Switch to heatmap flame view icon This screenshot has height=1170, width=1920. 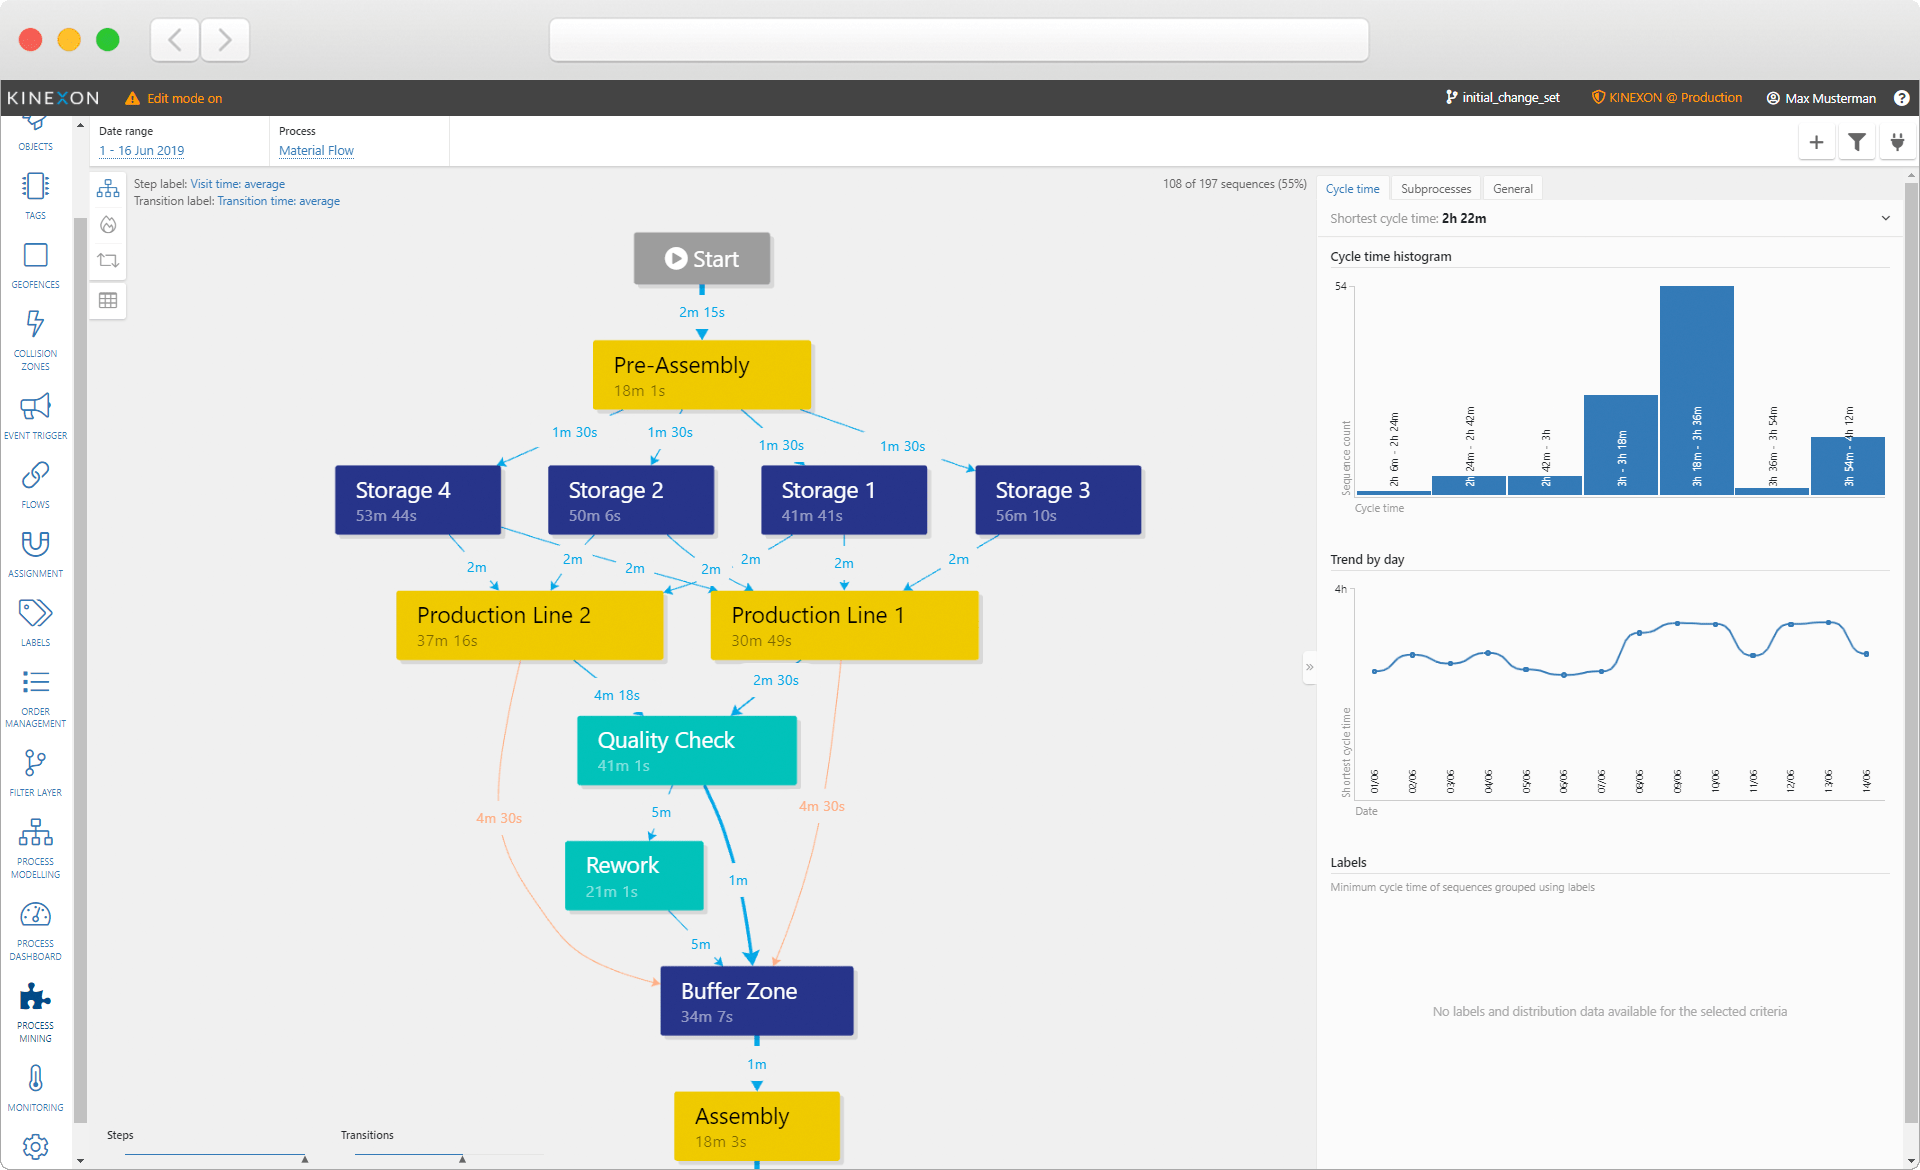click(108, 225)
